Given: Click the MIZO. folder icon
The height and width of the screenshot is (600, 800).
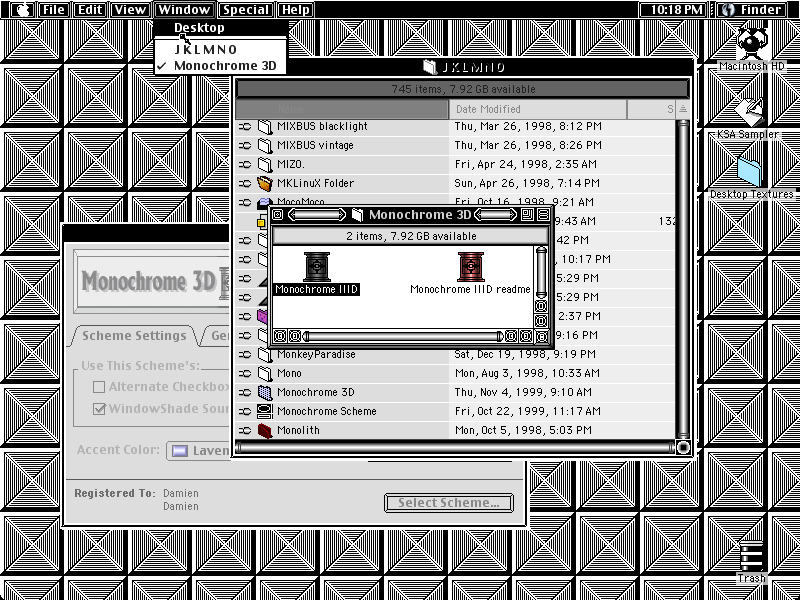Looking at the screenshot, I should coord(264,164).
